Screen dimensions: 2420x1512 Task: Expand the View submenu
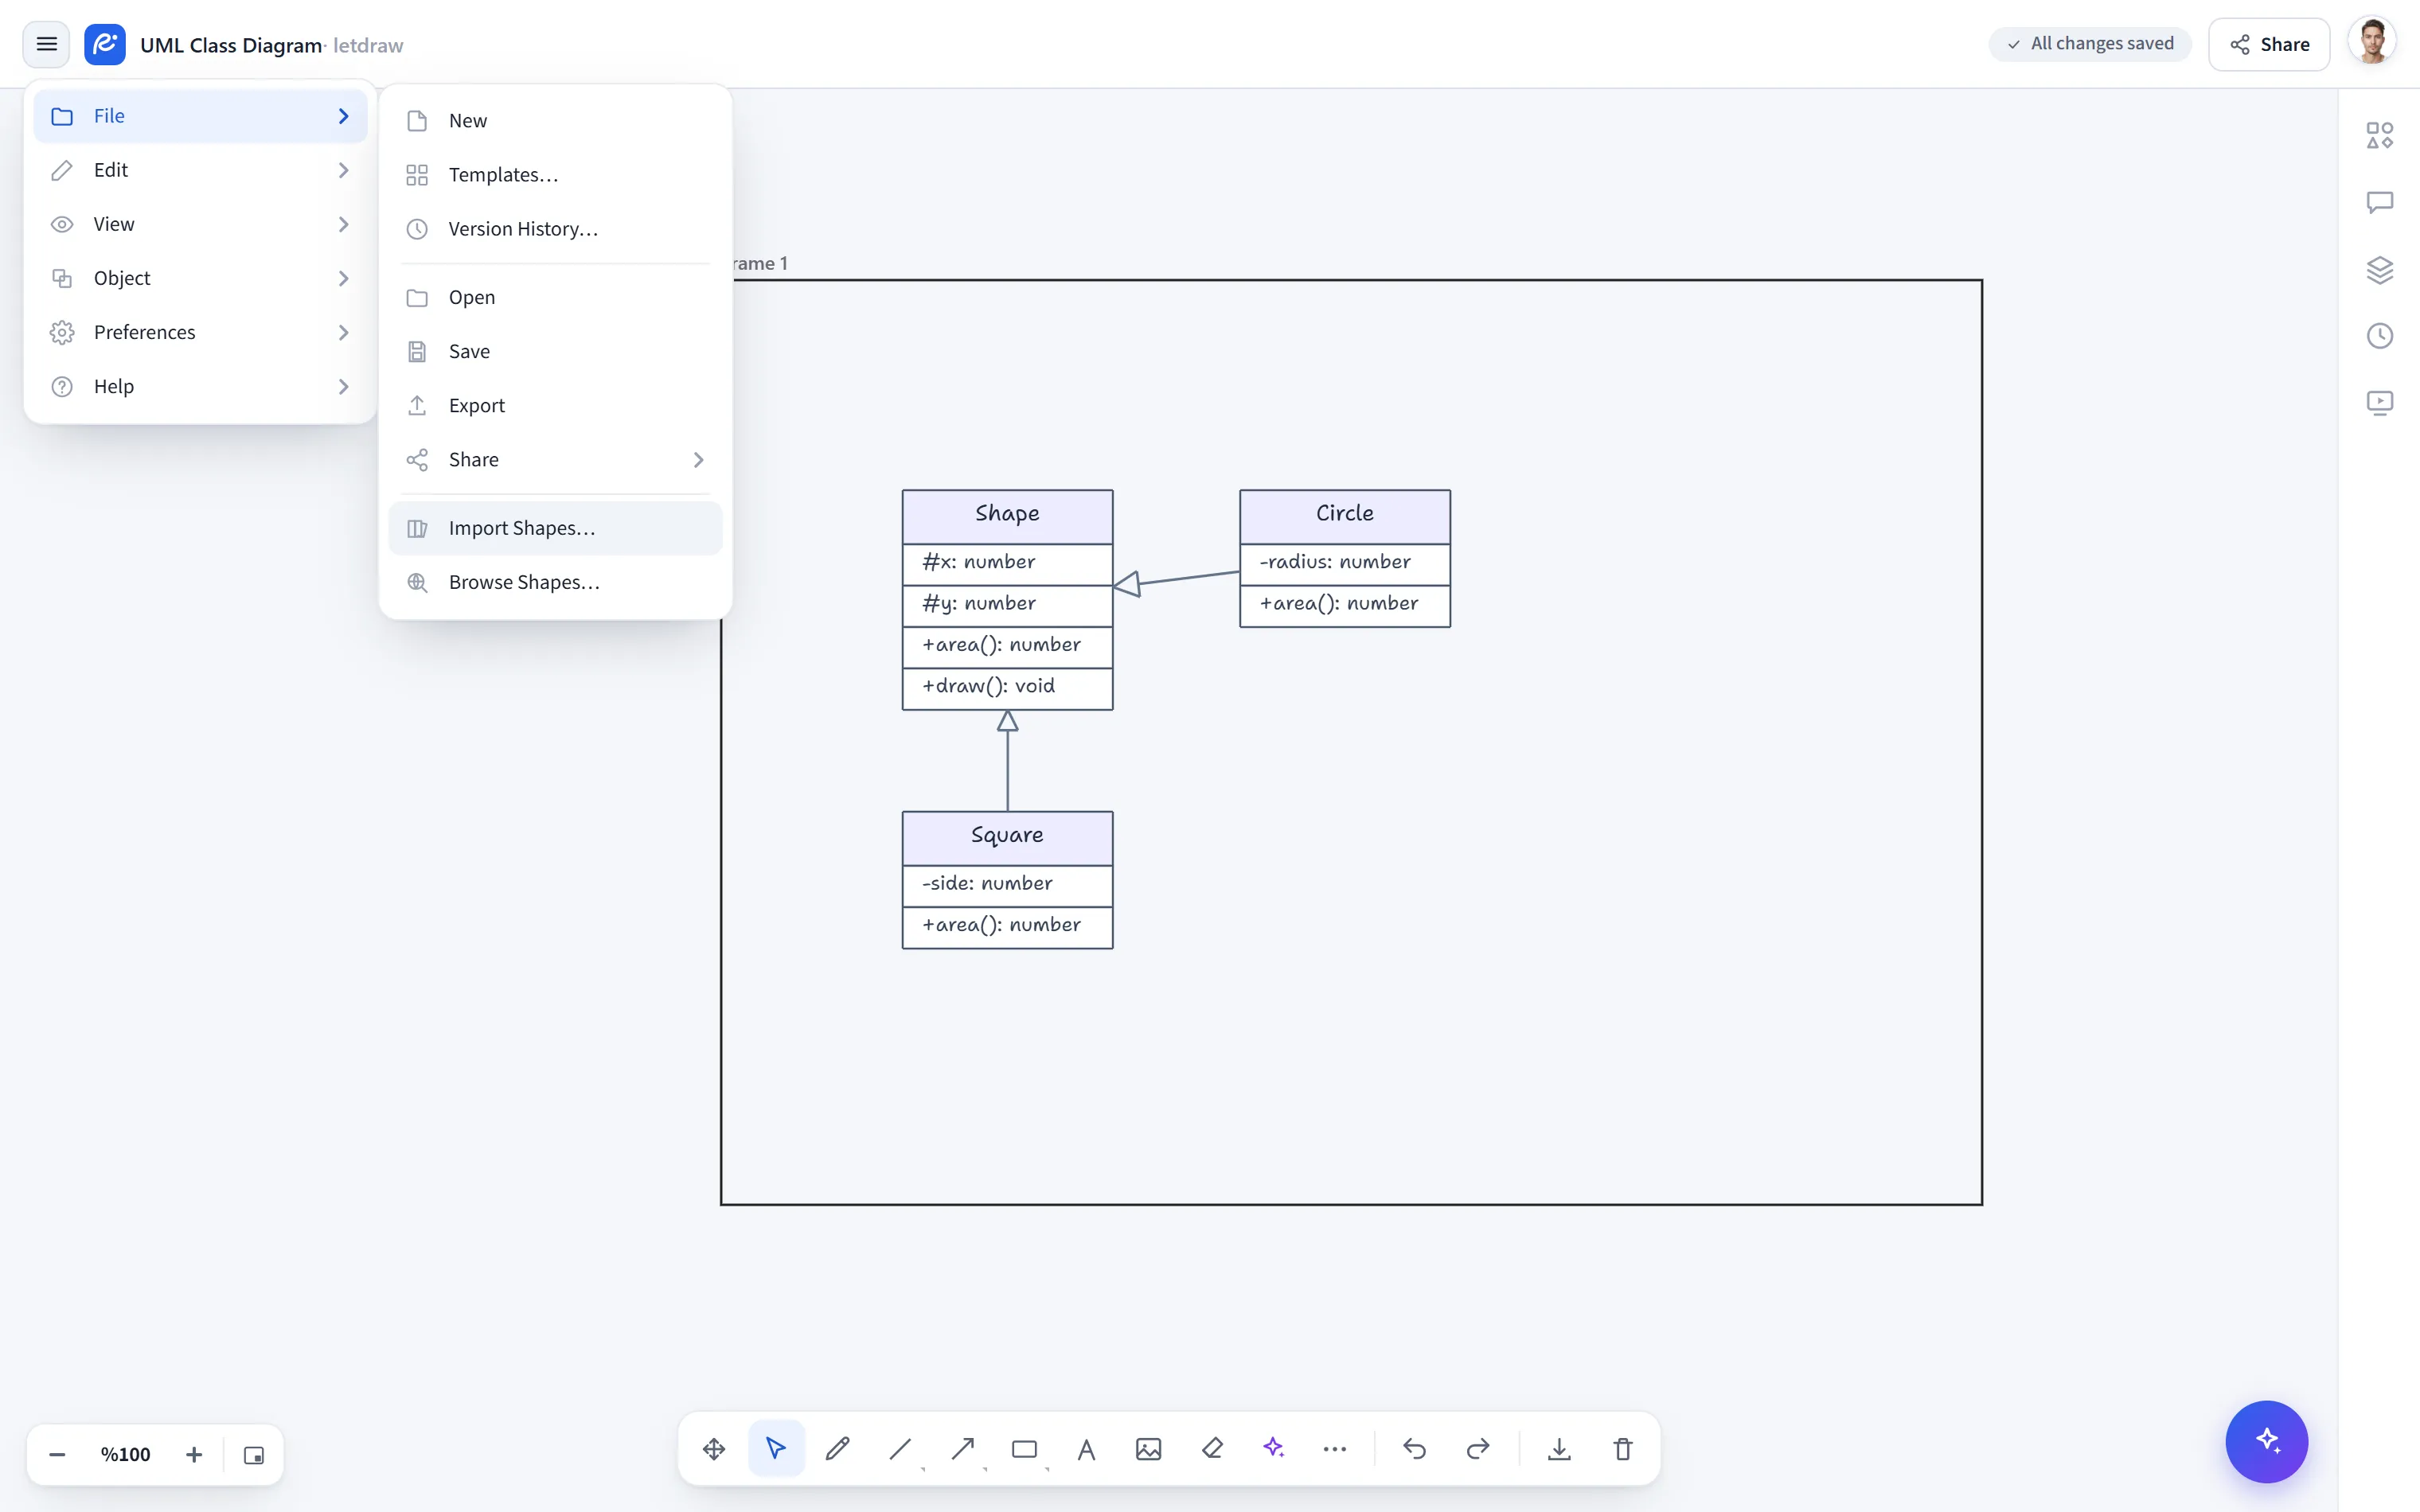[x=200, y=224]
